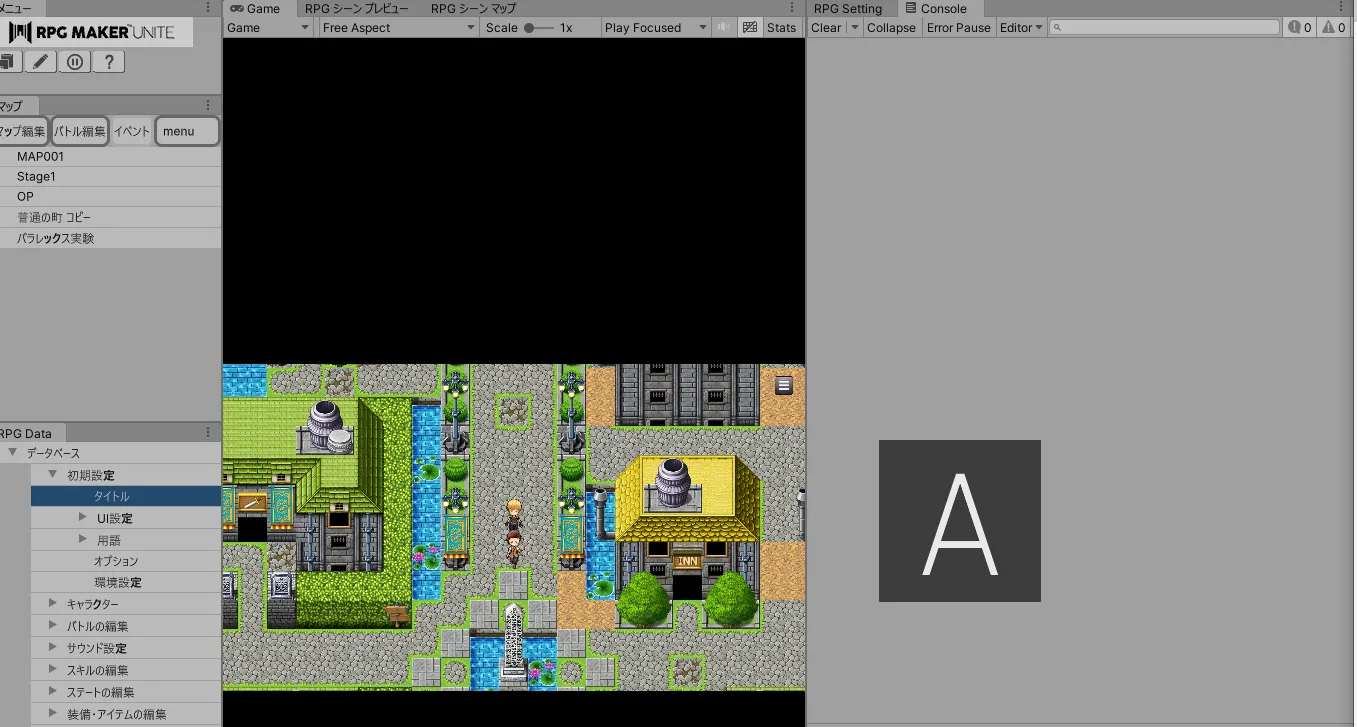Image resolution: width=1357 pixels, height=727 pixels.
Task: Open the Play Focused dropdown
Action: coord(655,28)
